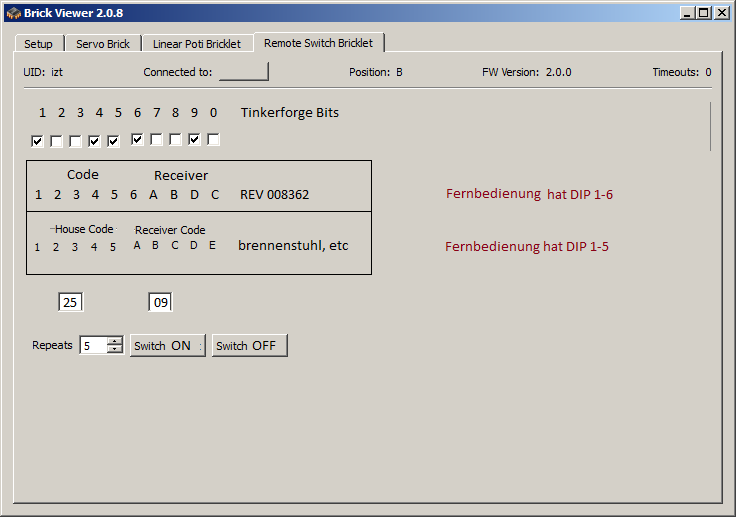
Task: Click the Switch OFF button
Action: click(x=250, y=346)
